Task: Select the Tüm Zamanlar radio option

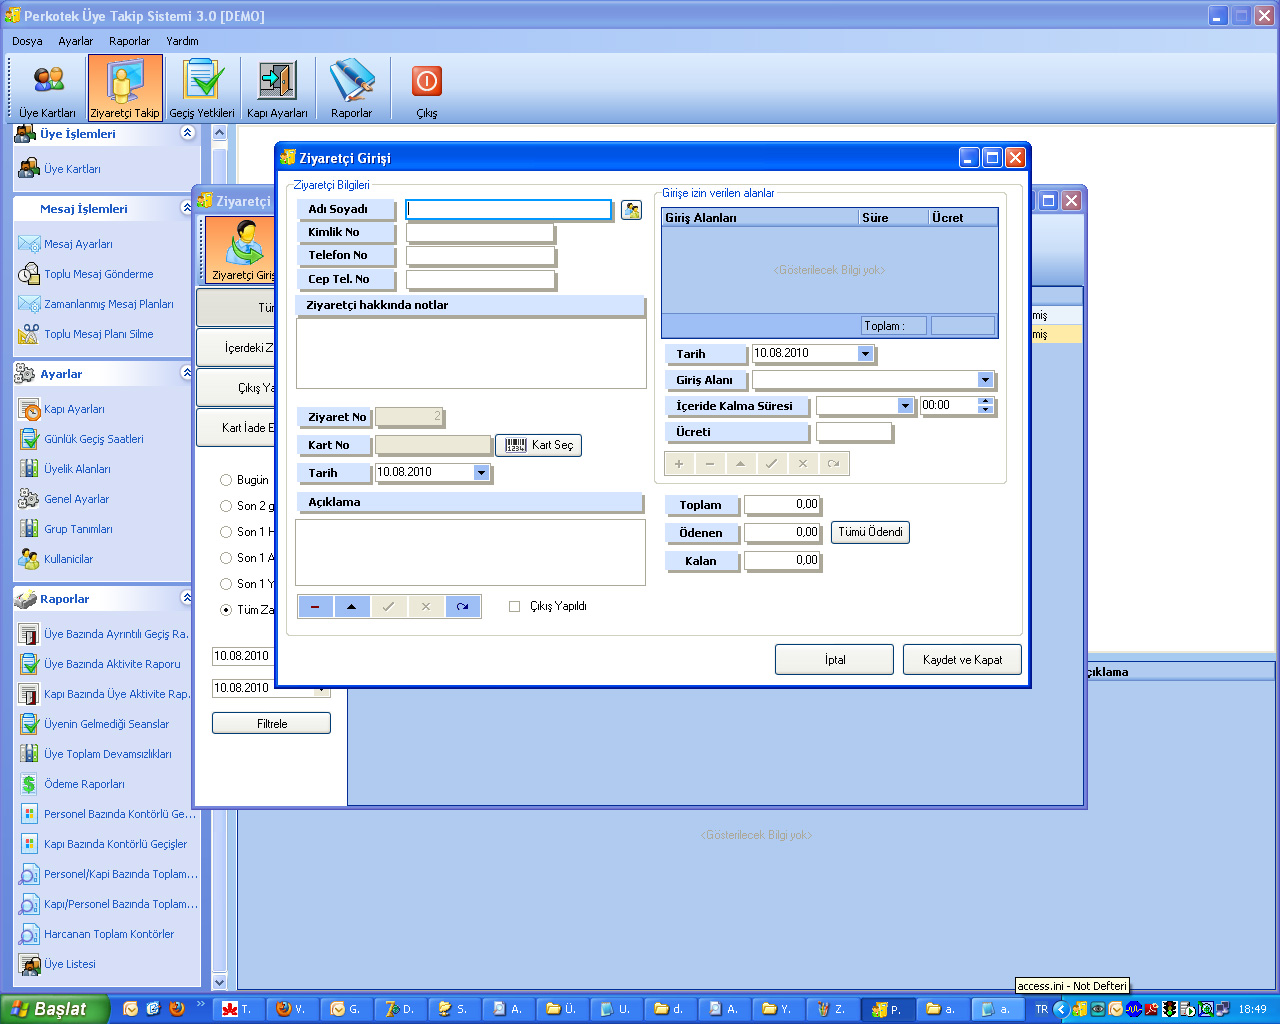Action: [226, 610]
